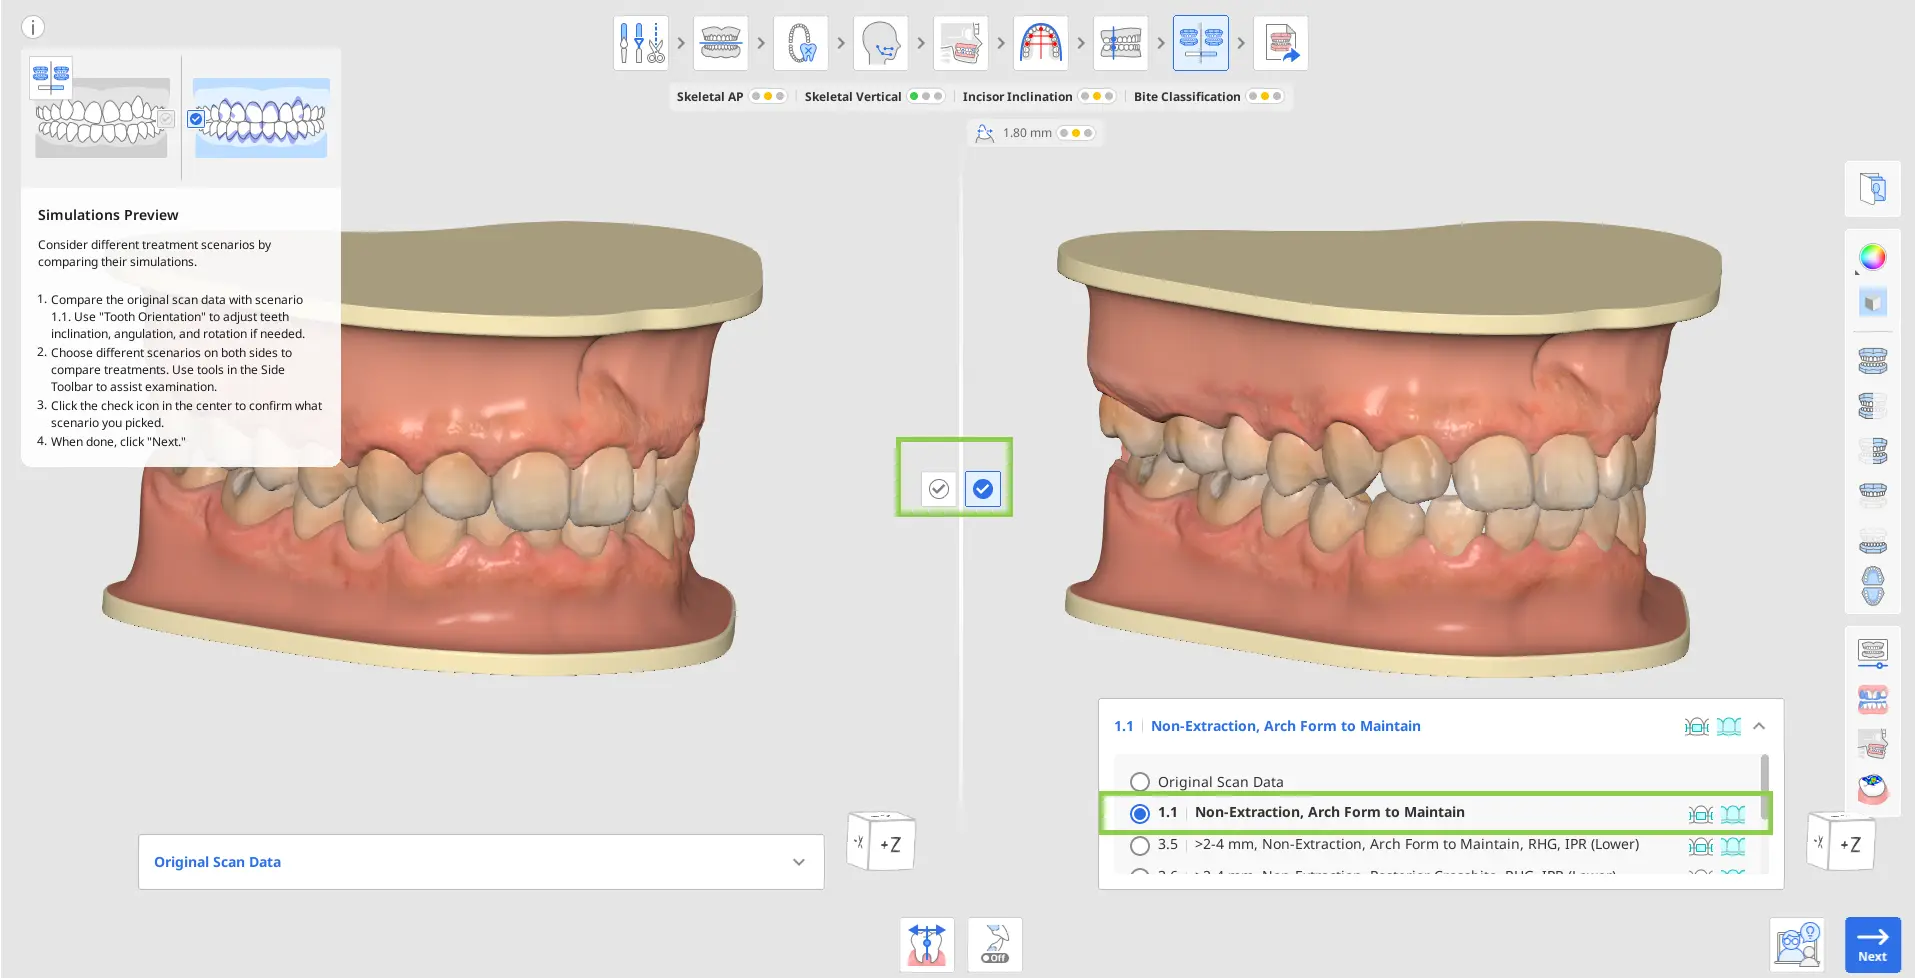Click the aligner icon in scenario 1.1 row

point(1733,814)
